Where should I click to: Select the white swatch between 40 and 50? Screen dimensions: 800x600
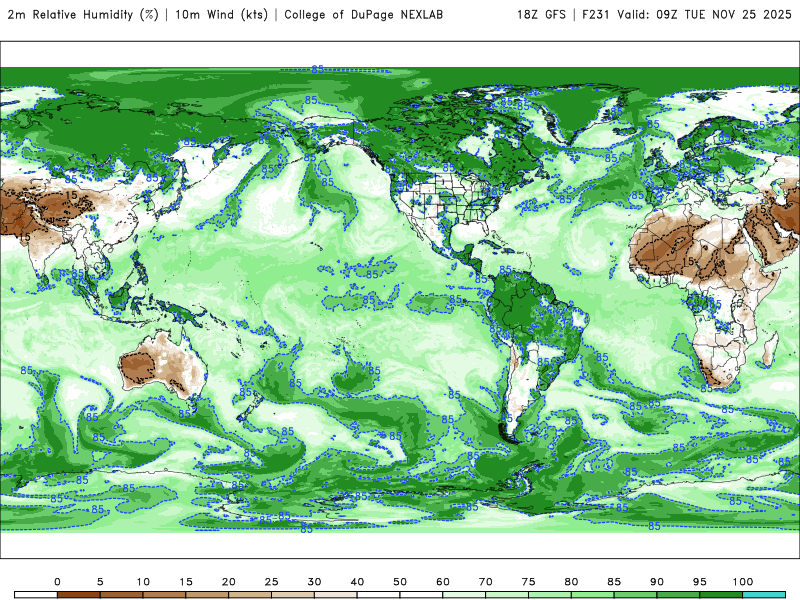pos(379,595)
